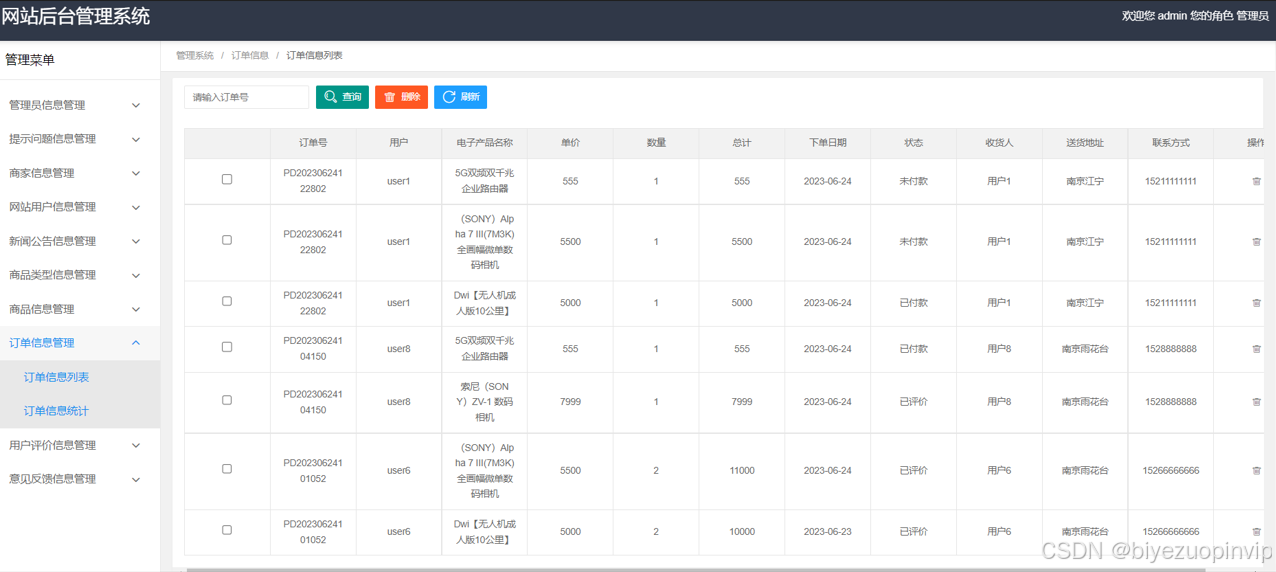Click 订单信息 breadcrumb link
This screenshot has width=1276, height=572.
[x=250, y=56]
